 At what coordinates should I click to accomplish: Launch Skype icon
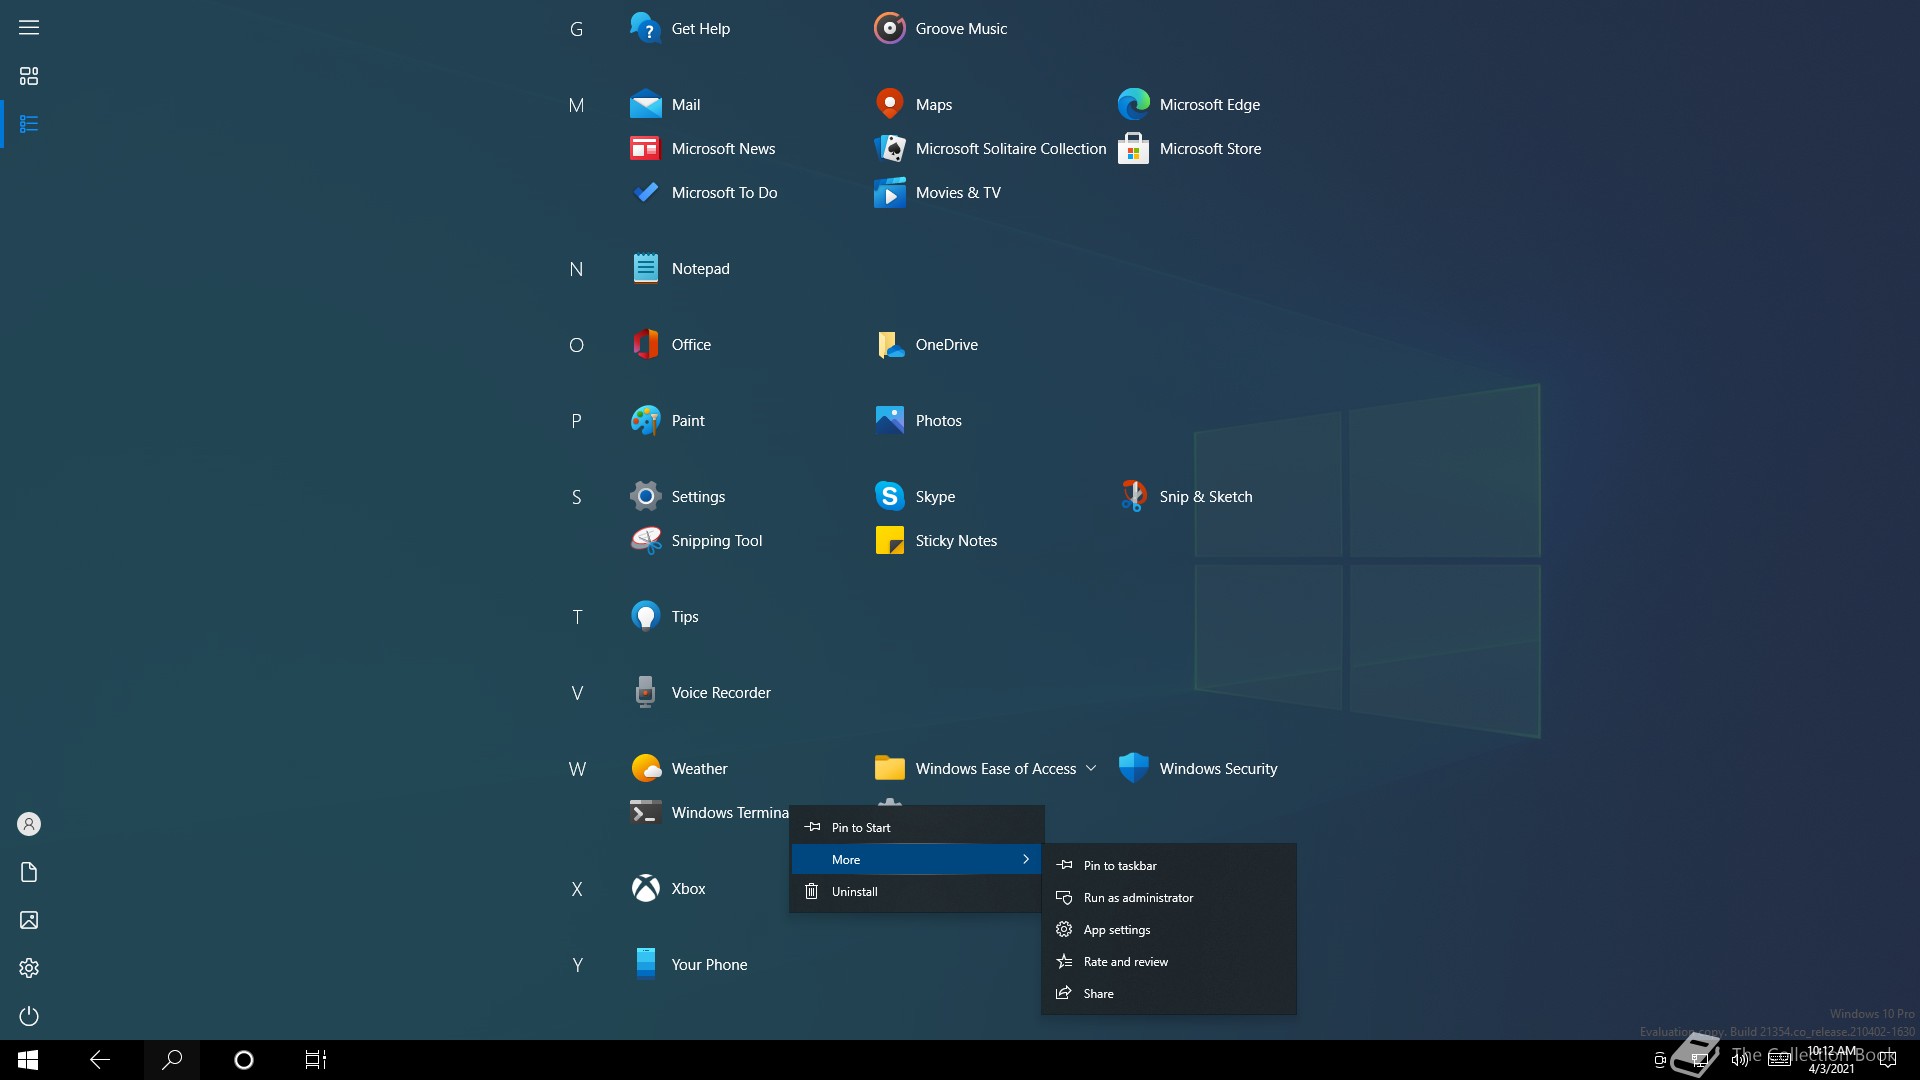pyautogui.click(x=889, y=496)
